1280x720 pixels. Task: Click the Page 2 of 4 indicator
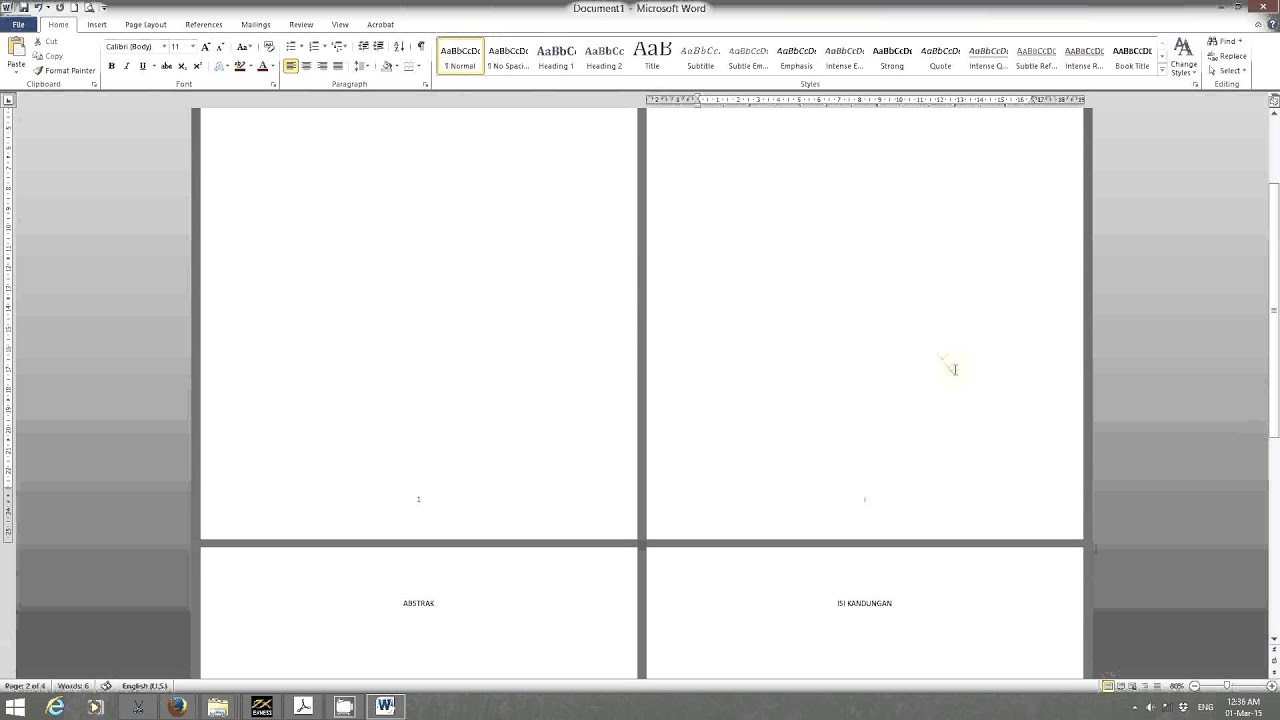(25, 686)
